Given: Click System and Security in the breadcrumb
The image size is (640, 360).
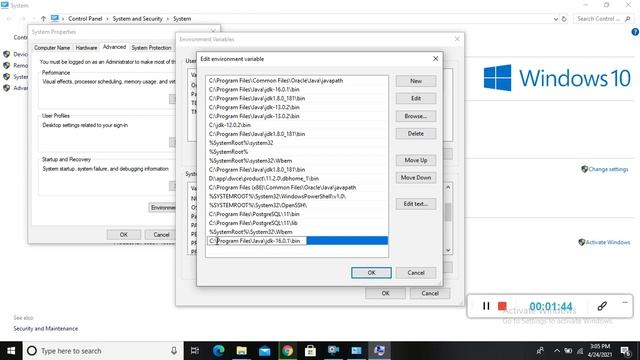Looking at the screenshot, I should click(138, 19).
